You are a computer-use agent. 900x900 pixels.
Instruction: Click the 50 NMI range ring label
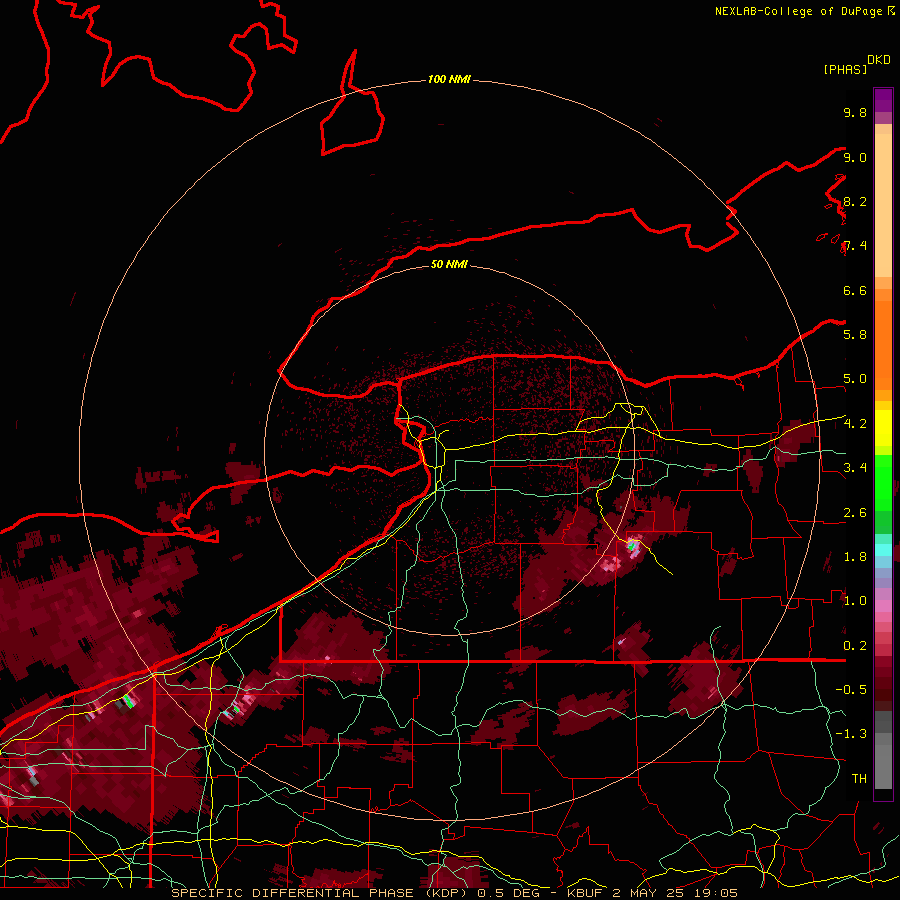[449, 264]
